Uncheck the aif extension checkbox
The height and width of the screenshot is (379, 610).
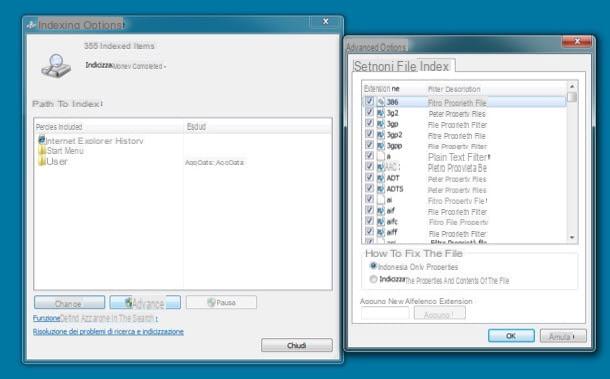click(x=369, y=210)
